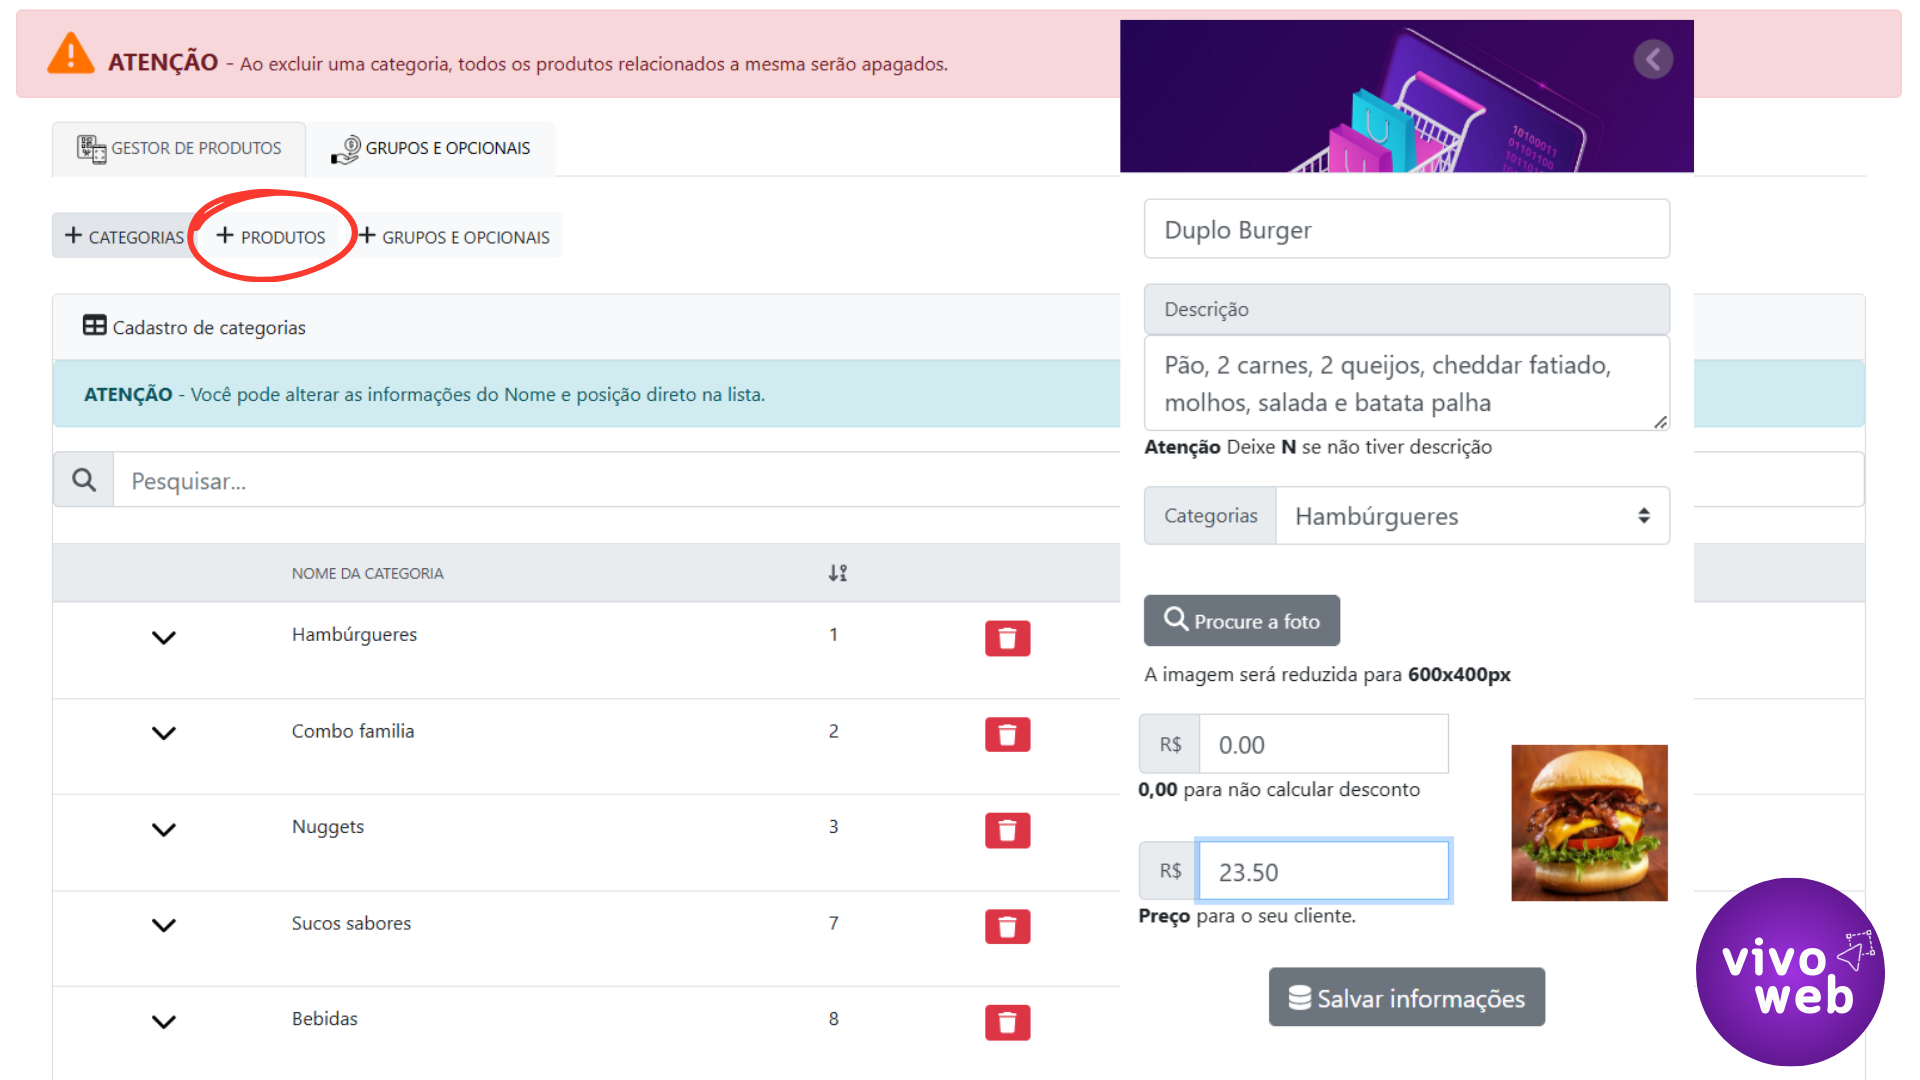The height and width of the screenshot is (1080, 1920).
Task: Click the search magnifier icon
Action: [84, 480]
